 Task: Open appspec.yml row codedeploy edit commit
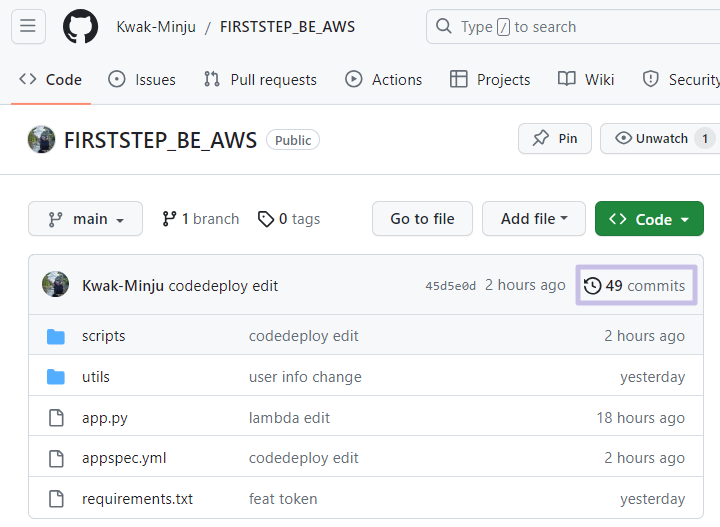click(304, 458)
